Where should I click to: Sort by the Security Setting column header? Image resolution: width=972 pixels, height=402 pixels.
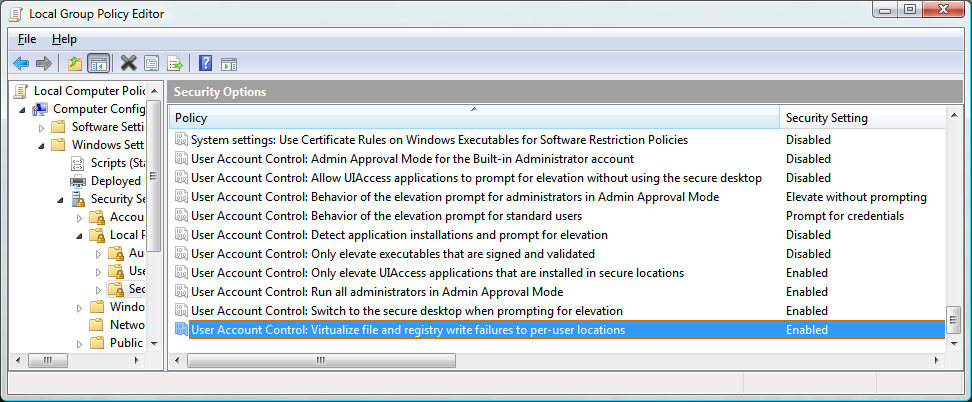[862, 117]
